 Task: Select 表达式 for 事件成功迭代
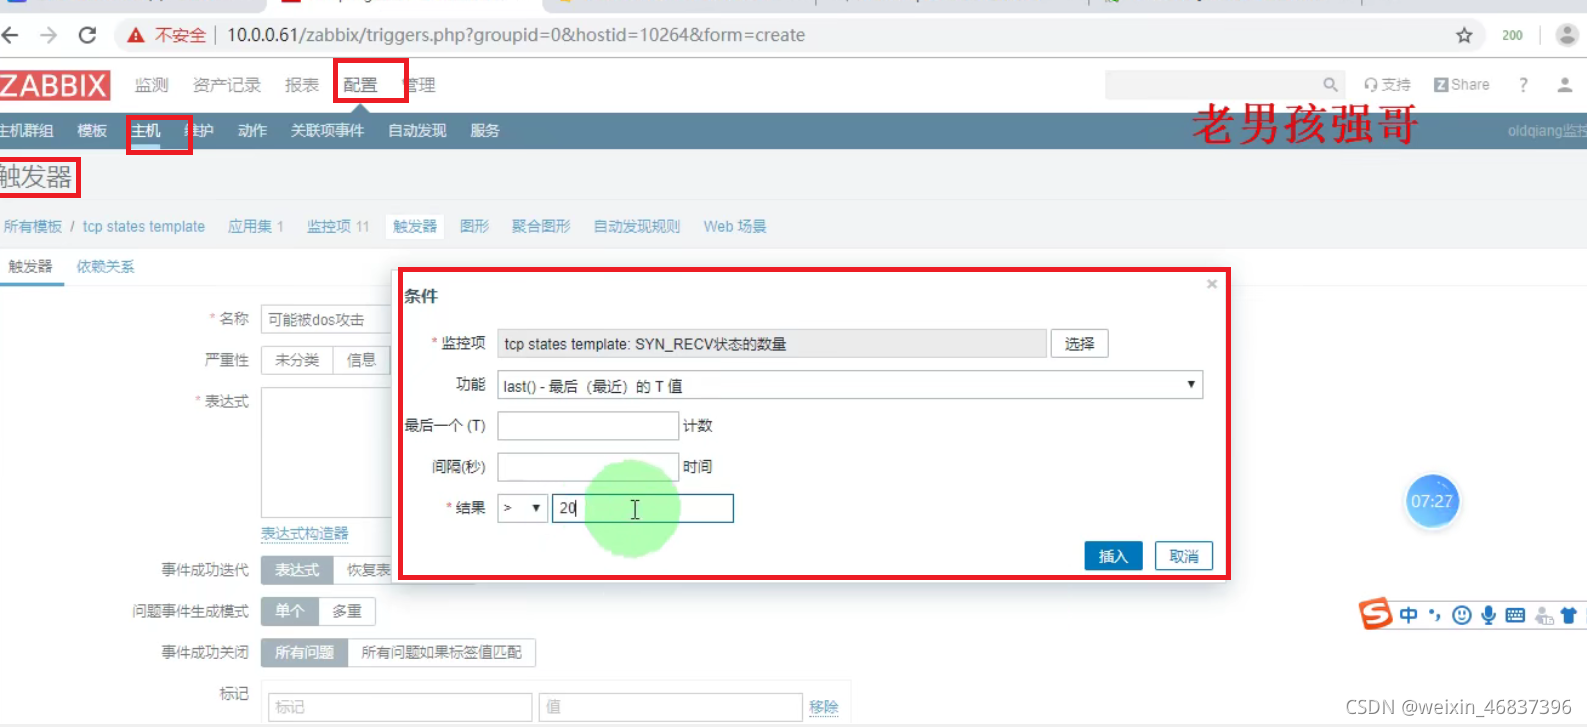(297, 570)
